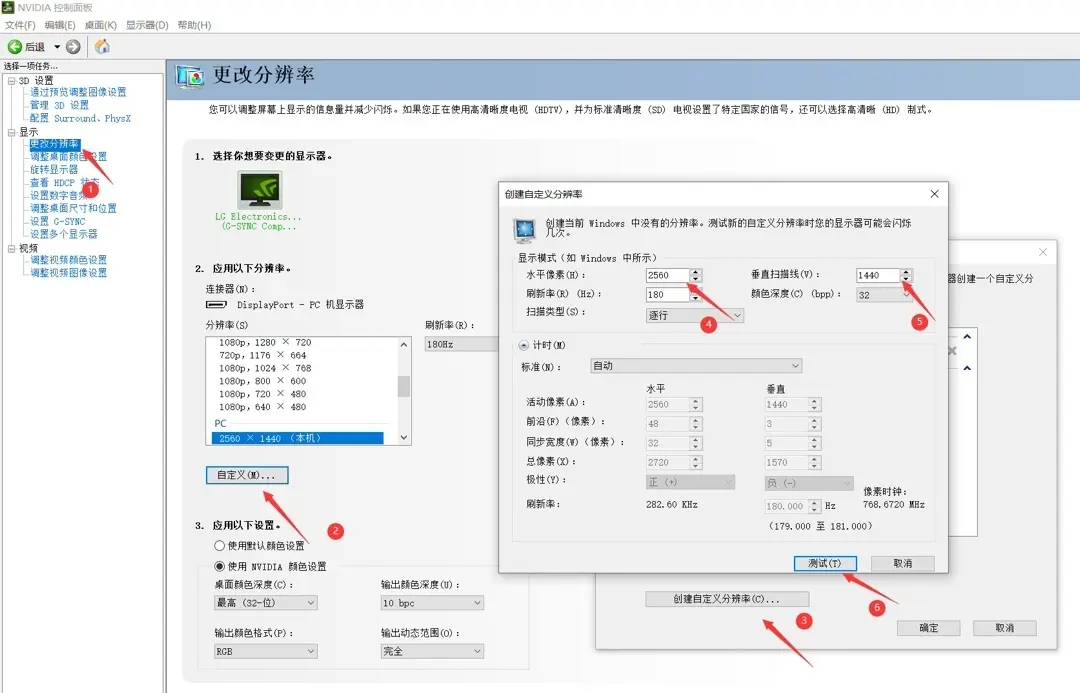Viewport: 1080px width, 693px height.
Task: Open the 标准(N) dropdown showing 自动
Action: click(696, 366)
